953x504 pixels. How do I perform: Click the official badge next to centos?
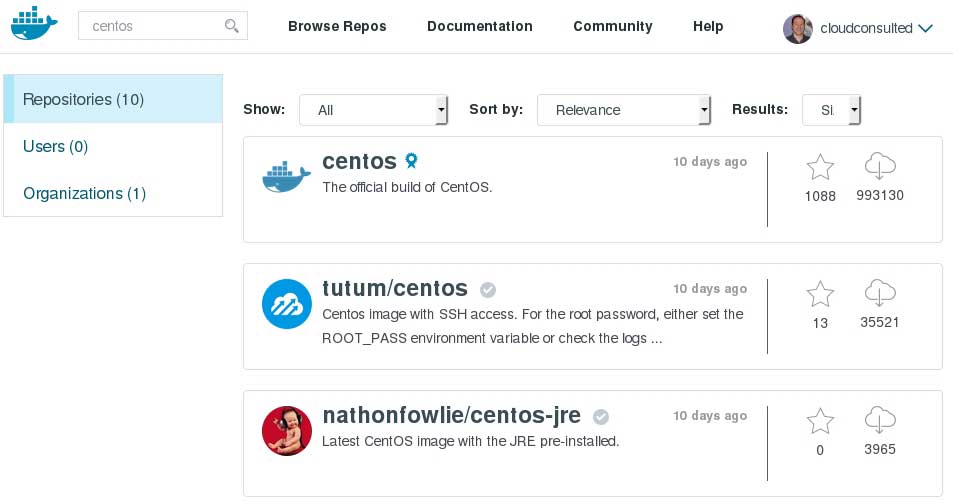click(411, 161)
